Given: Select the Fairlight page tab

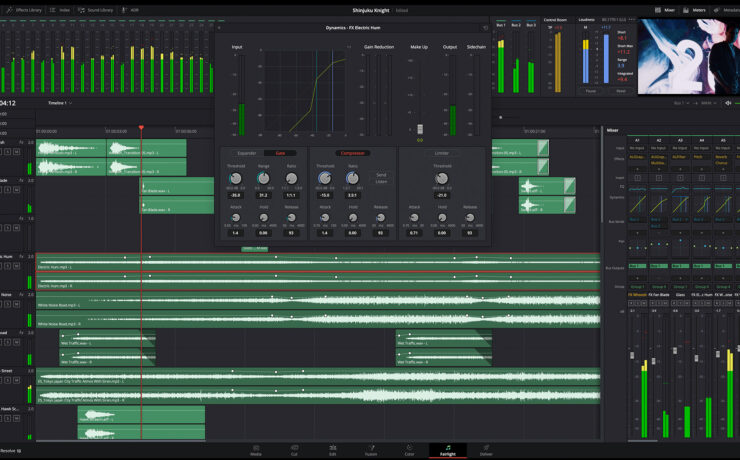Looking at the screenshot, I should coord(448,450).
